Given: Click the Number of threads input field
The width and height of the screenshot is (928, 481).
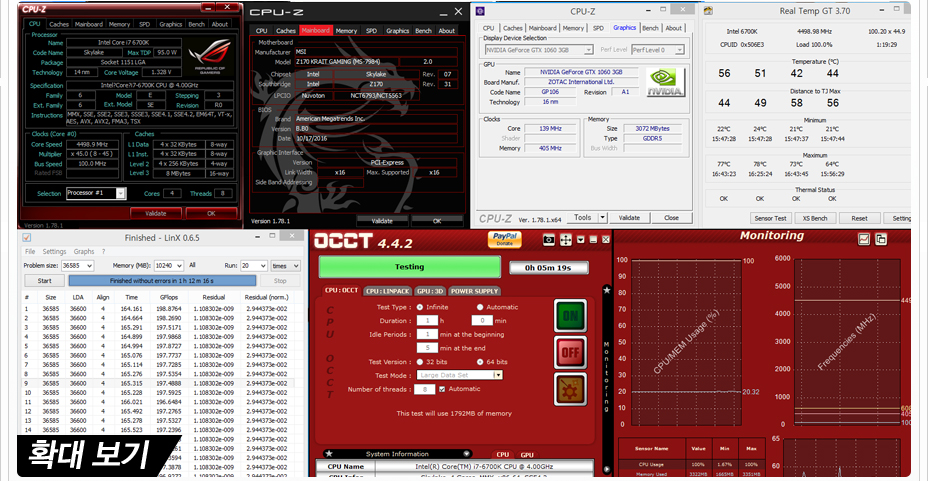Looking at the screenshot, I should point(424,389).
